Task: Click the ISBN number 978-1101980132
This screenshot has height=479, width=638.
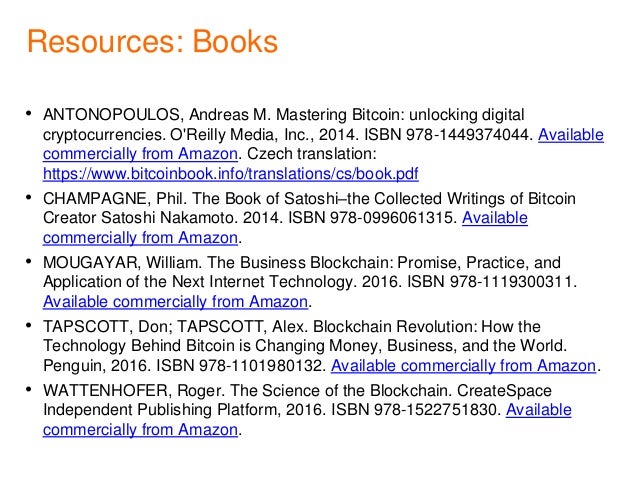Action: click(262, 365)
